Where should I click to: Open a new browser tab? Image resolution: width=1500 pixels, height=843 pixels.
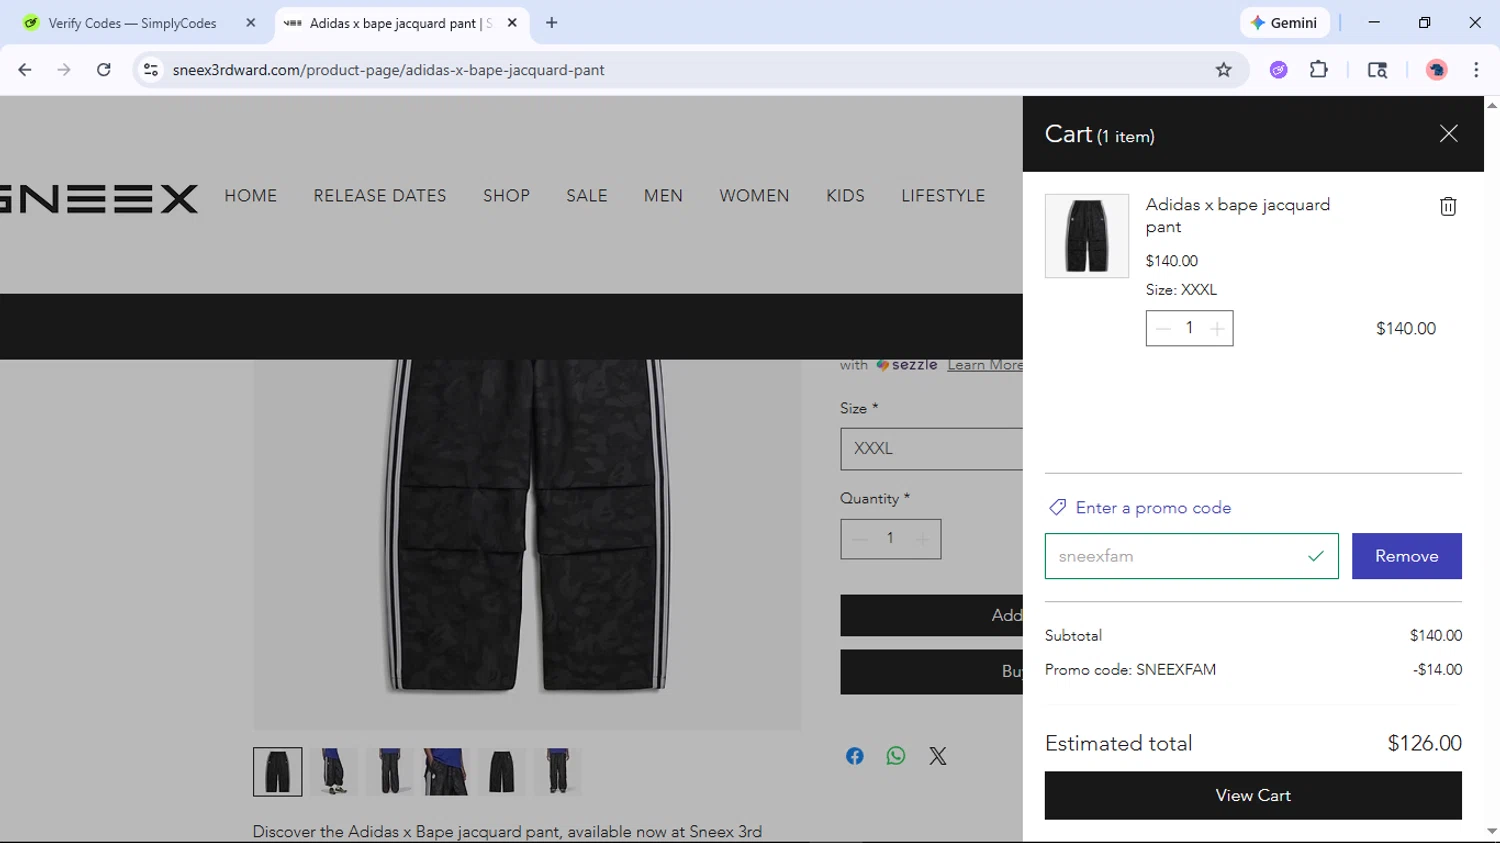click(x=552, y=23)
